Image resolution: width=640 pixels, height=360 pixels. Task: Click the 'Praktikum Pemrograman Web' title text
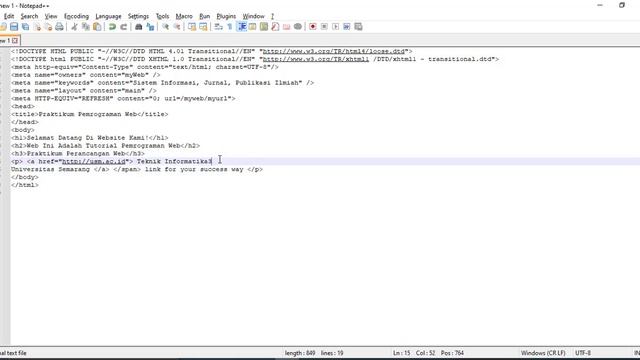87,114
